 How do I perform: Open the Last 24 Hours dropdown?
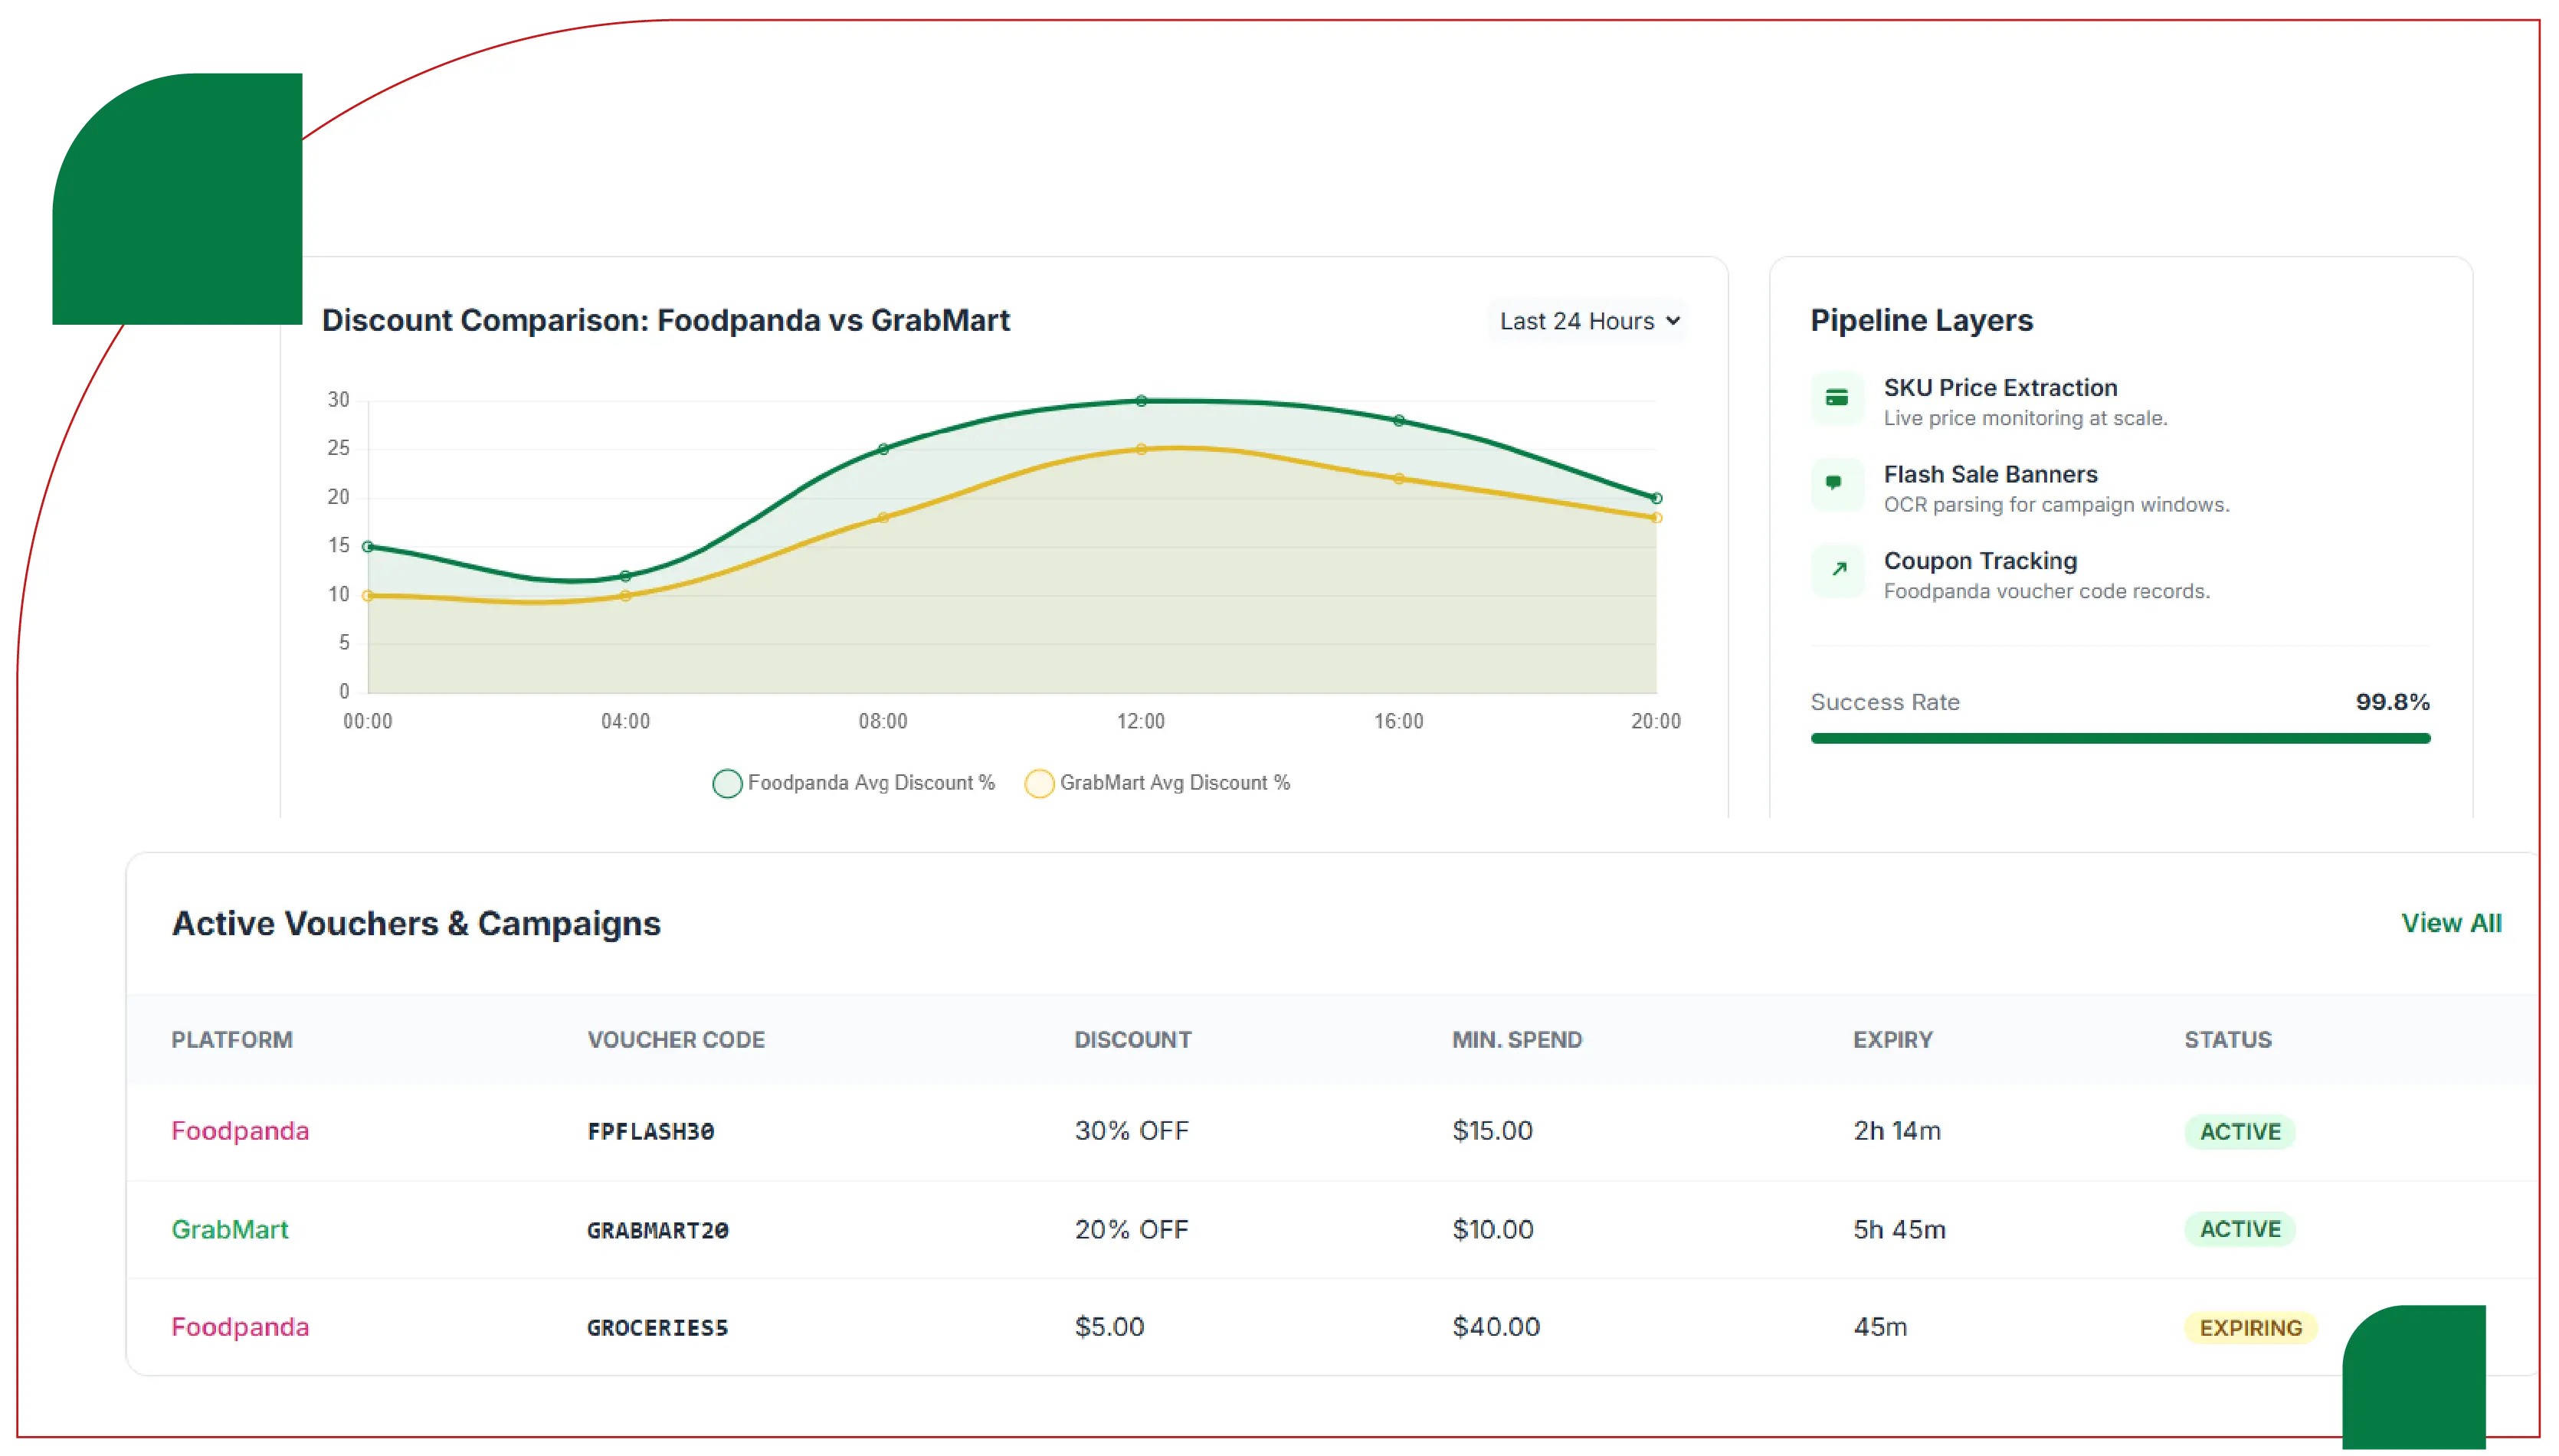(x=1587, y=321)
